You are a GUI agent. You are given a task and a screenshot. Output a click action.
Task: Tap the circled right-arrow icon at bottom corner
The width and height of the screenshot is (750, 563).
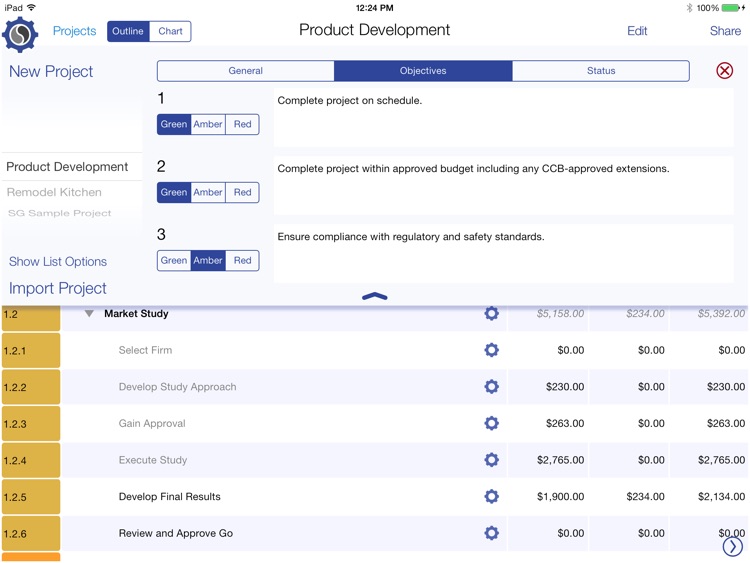click(x=732, y=547)
